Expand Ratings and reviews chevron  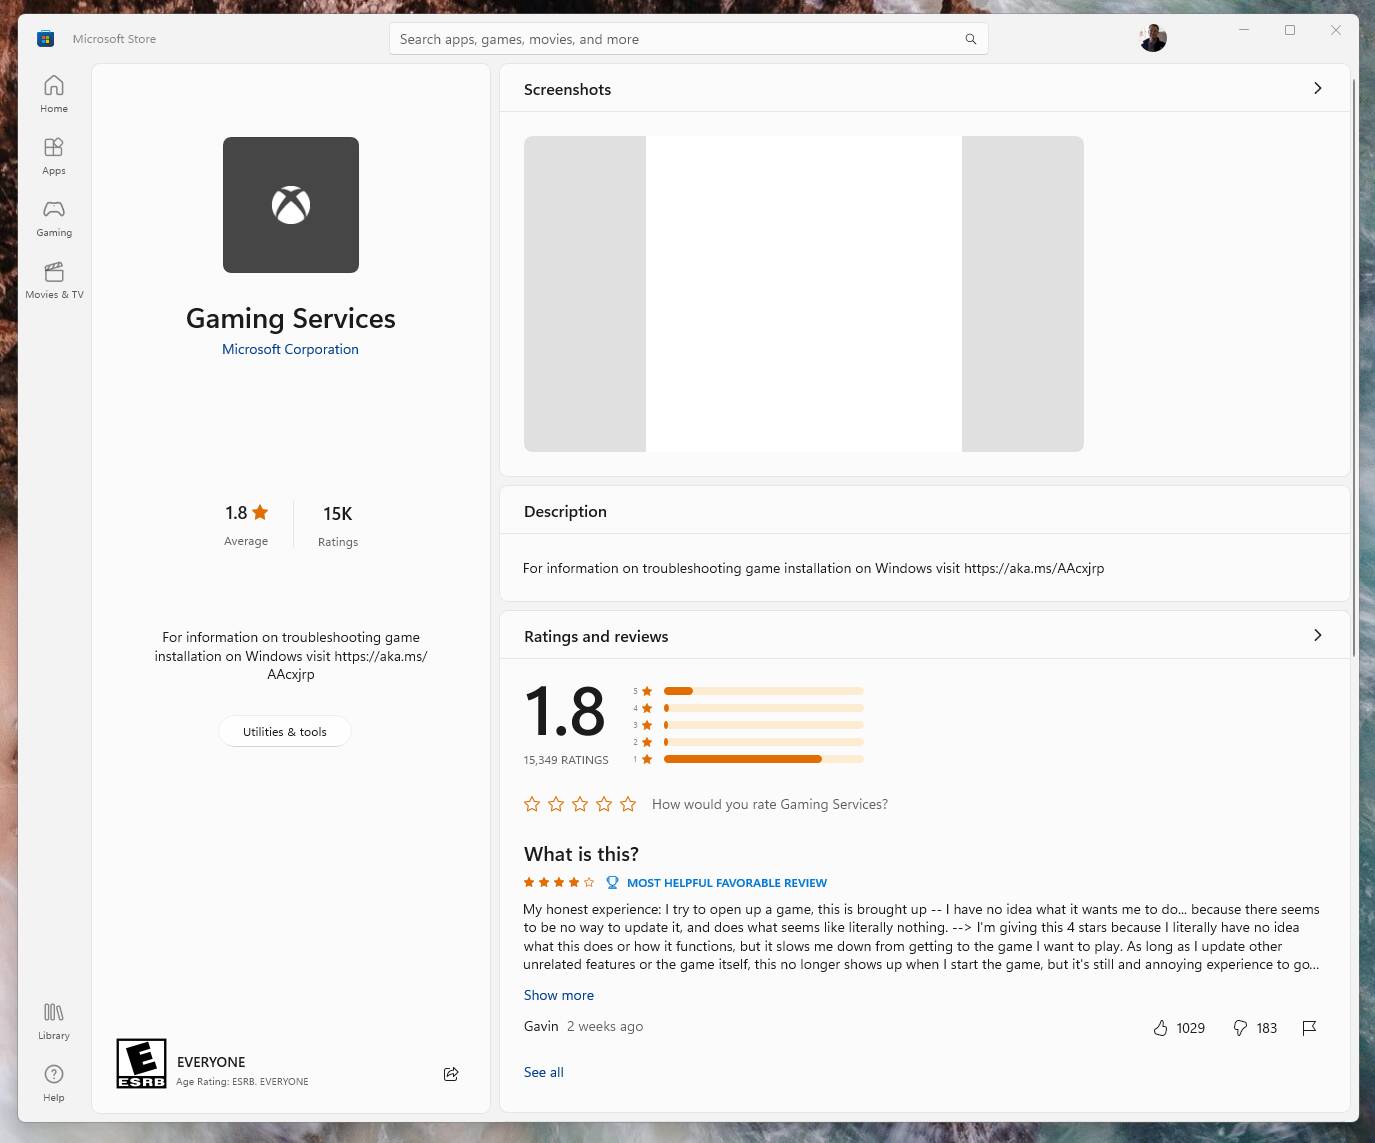(1317, 635)
